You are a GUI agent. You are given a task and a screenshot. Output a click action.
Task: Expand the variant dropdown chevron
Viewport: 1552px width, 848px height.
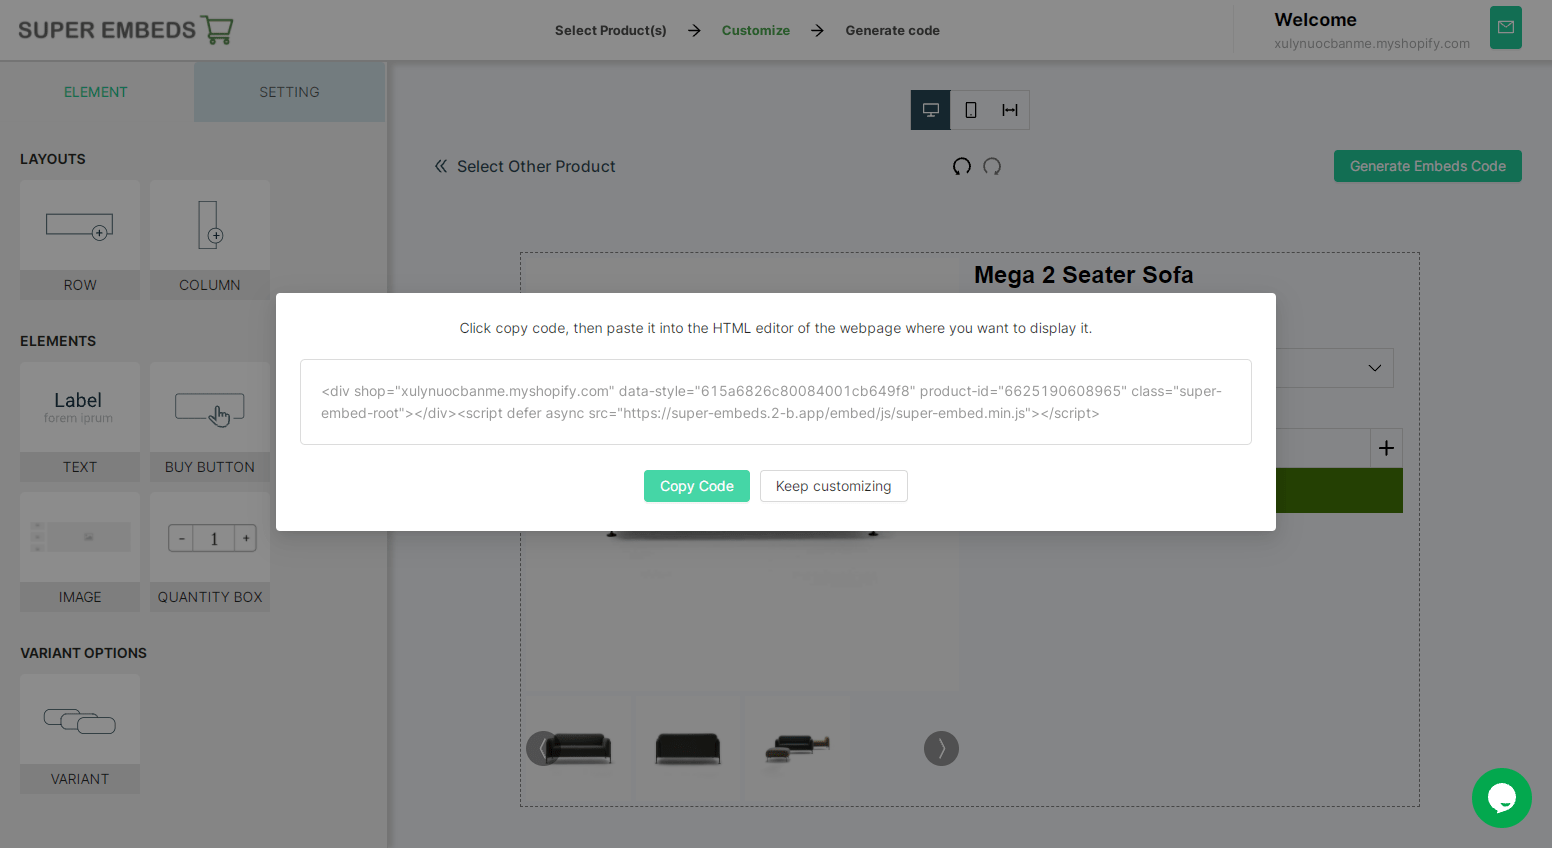pyautogui.click(x=1375, y=368)
